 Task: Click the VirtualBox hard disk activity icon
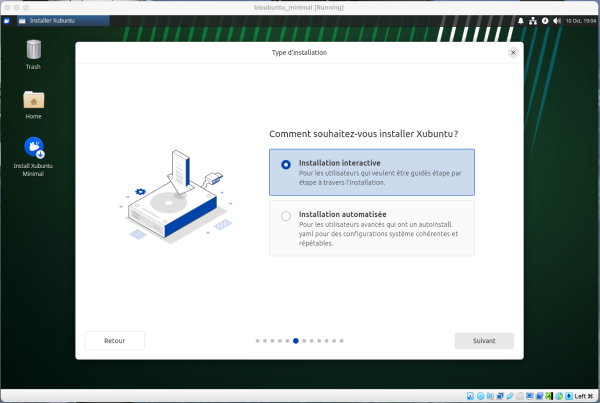470,396
